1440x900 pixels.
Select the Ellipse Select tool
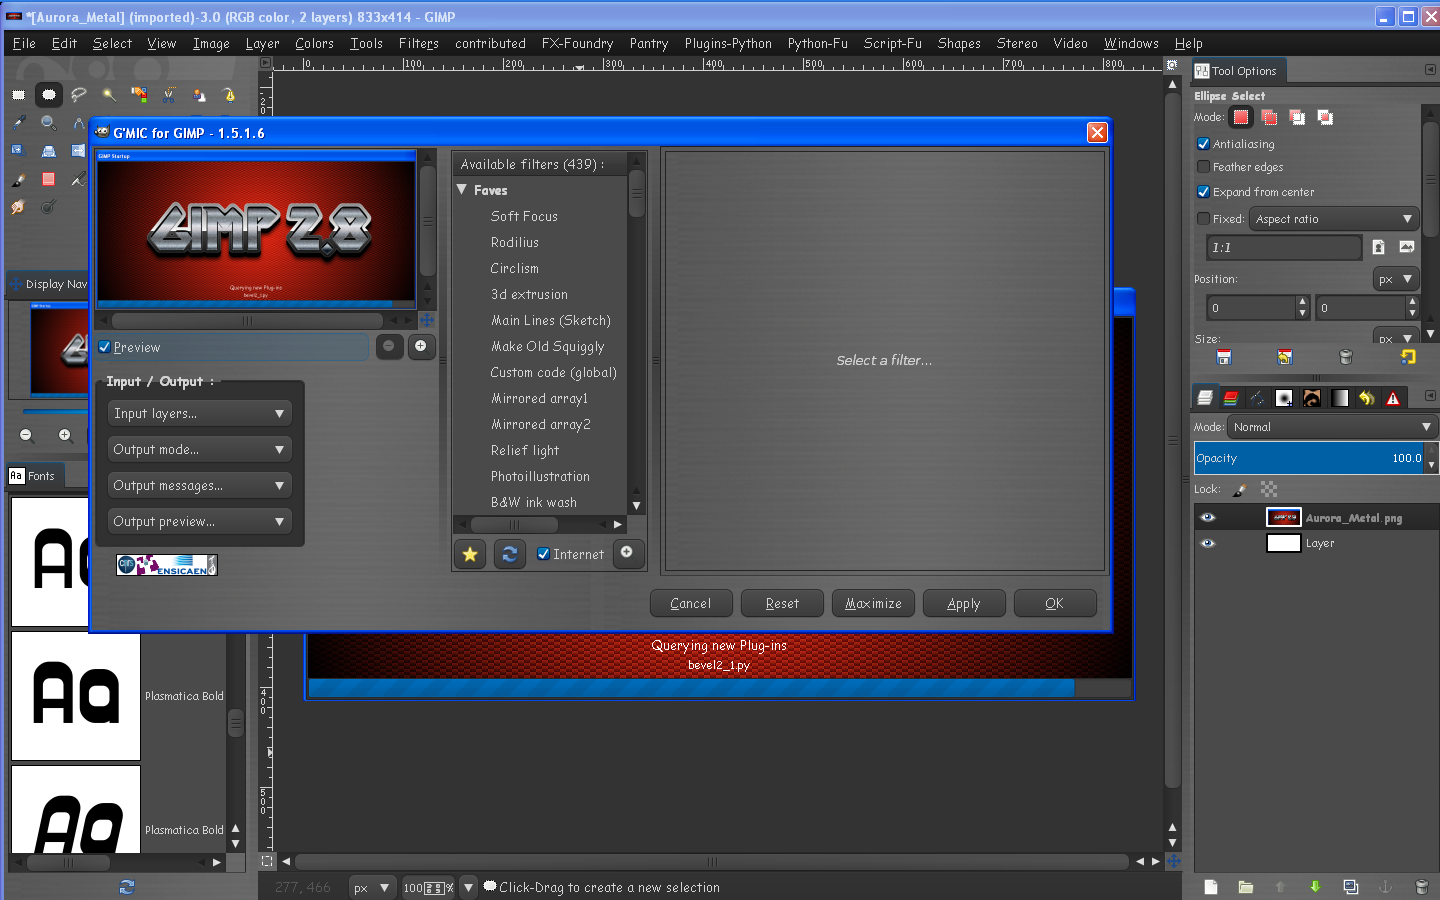pyautogui.click(x=48, y=95)
